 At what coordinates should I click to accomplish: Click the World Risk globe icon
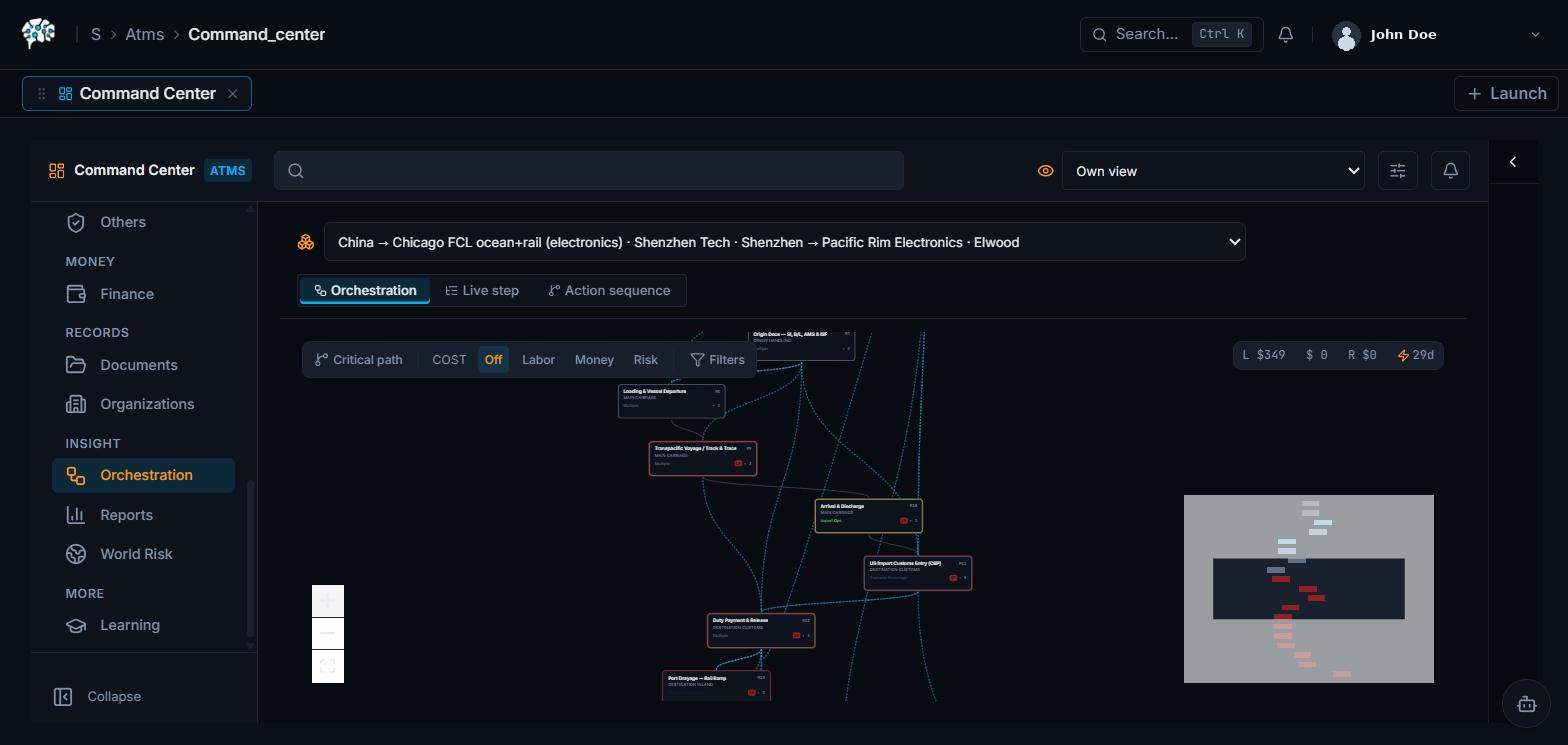coord(76,554)
